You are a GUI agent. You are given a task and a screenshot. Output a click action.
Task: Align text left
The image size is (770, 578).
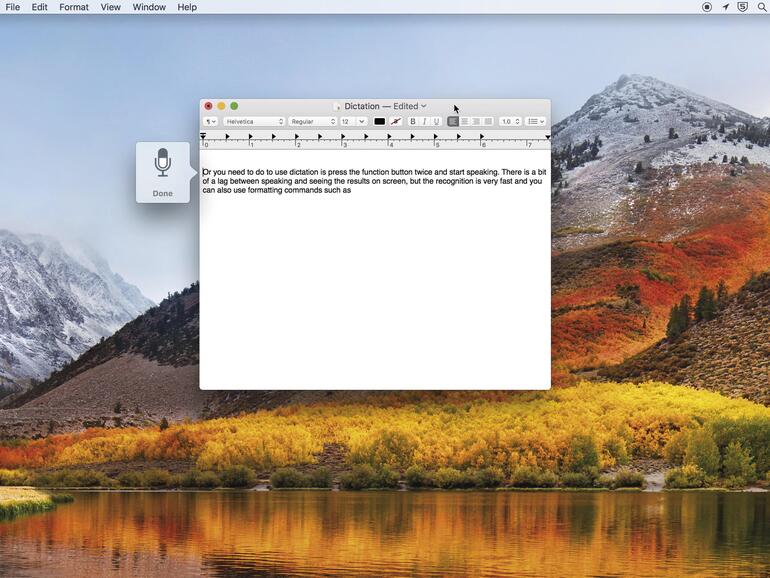click(453, 121)
